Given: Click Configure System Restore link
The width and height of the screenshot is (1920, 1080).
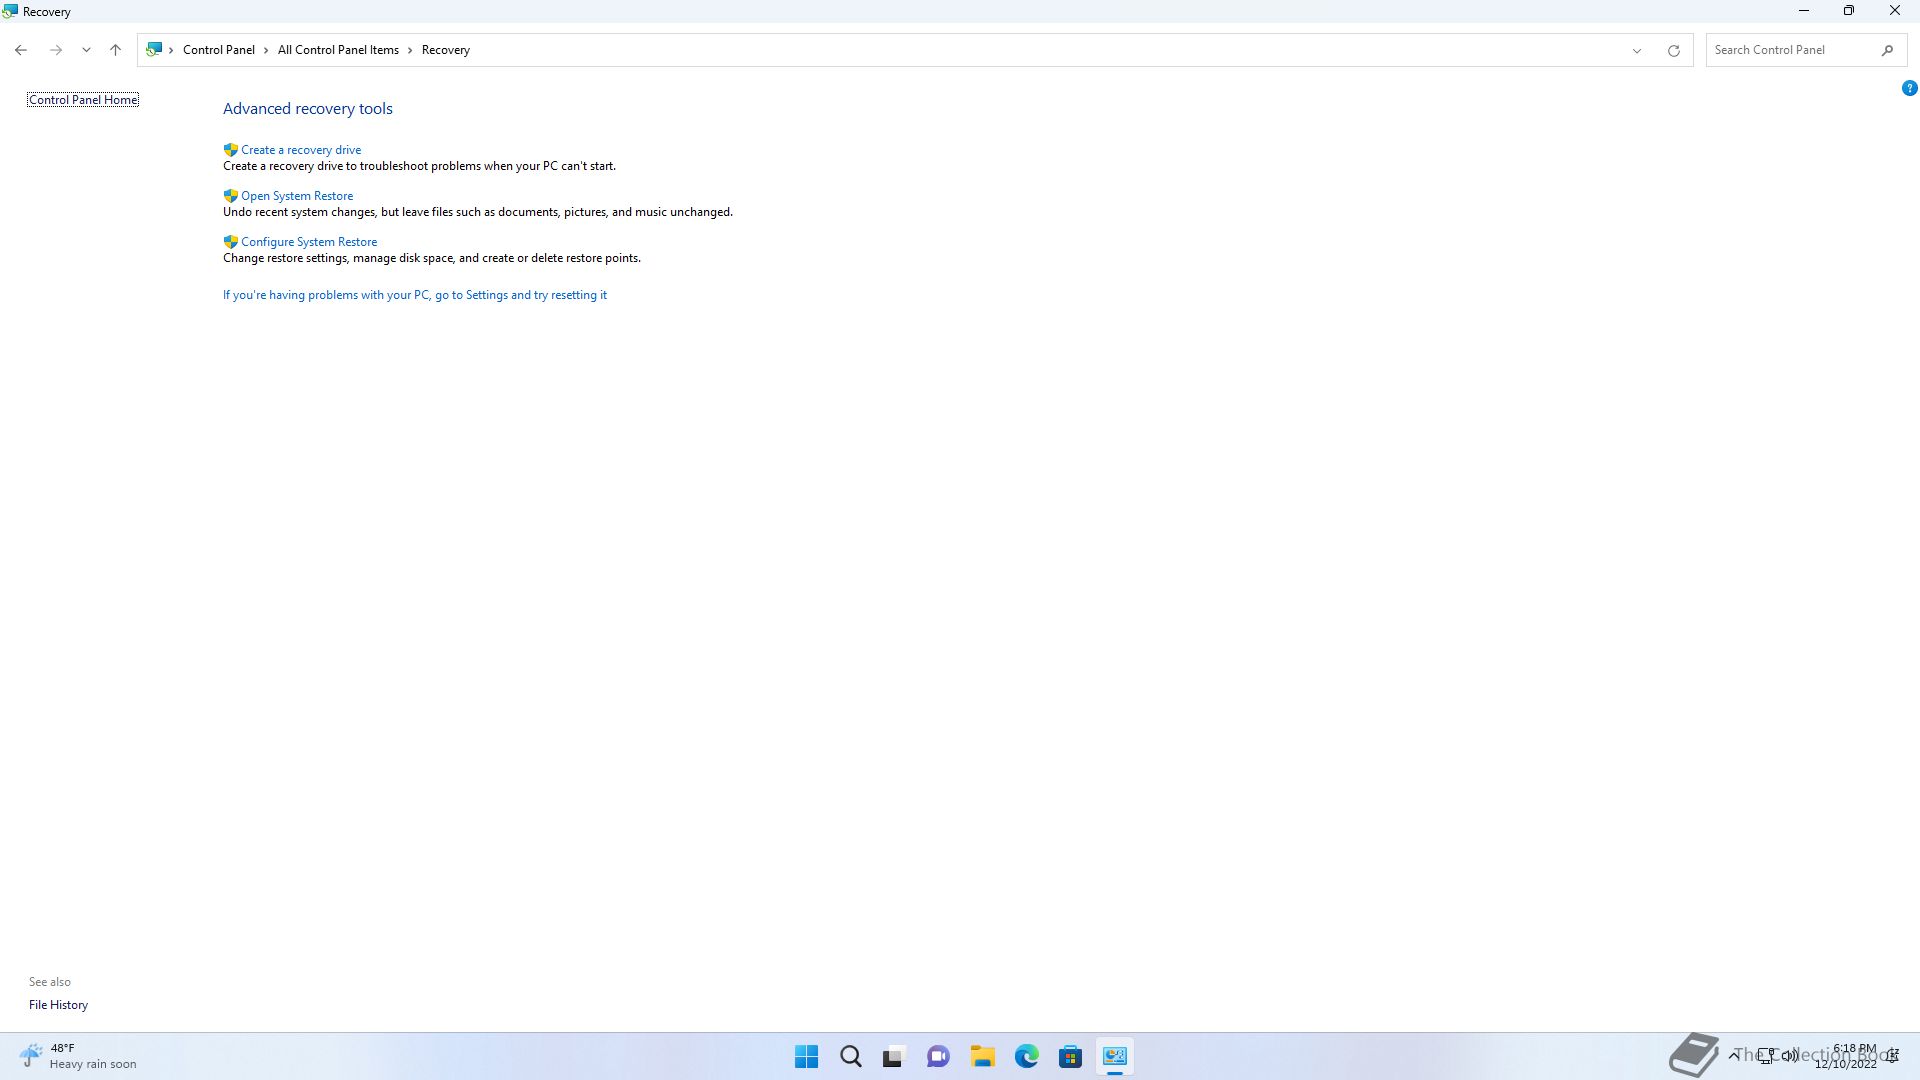Looking at the screenshot, I should (x=308, y=242).
